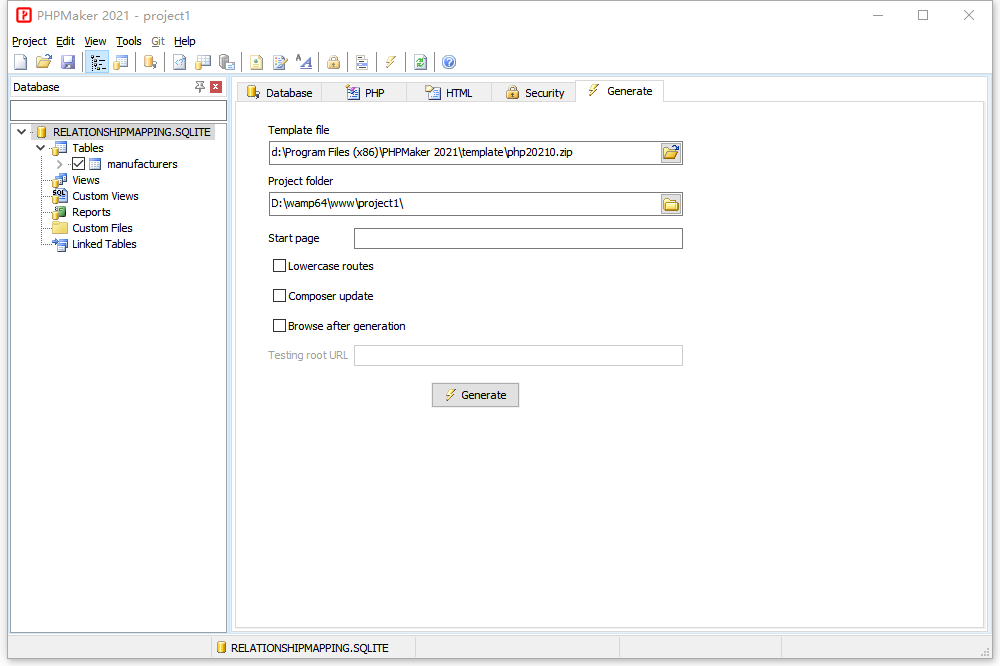The height and width of the screenshot is (666, 1000).
Task: Click the table grid with cylinder toolbar icon
Action: [x=203, y=62]
